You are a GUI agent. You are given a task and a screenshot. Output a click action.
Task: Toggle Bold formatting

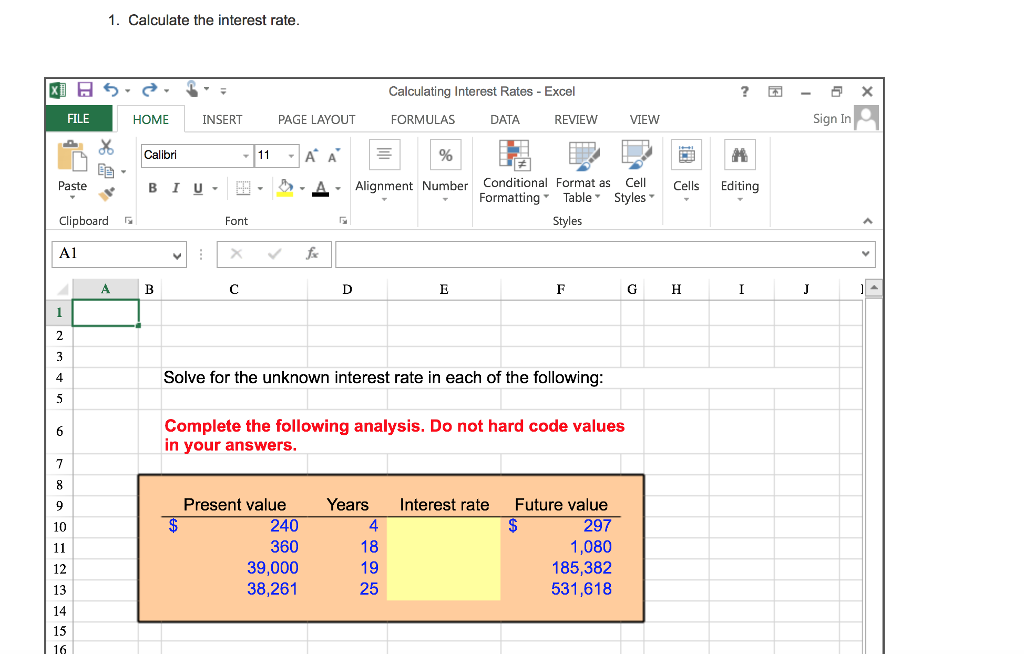tap(153, 188)
